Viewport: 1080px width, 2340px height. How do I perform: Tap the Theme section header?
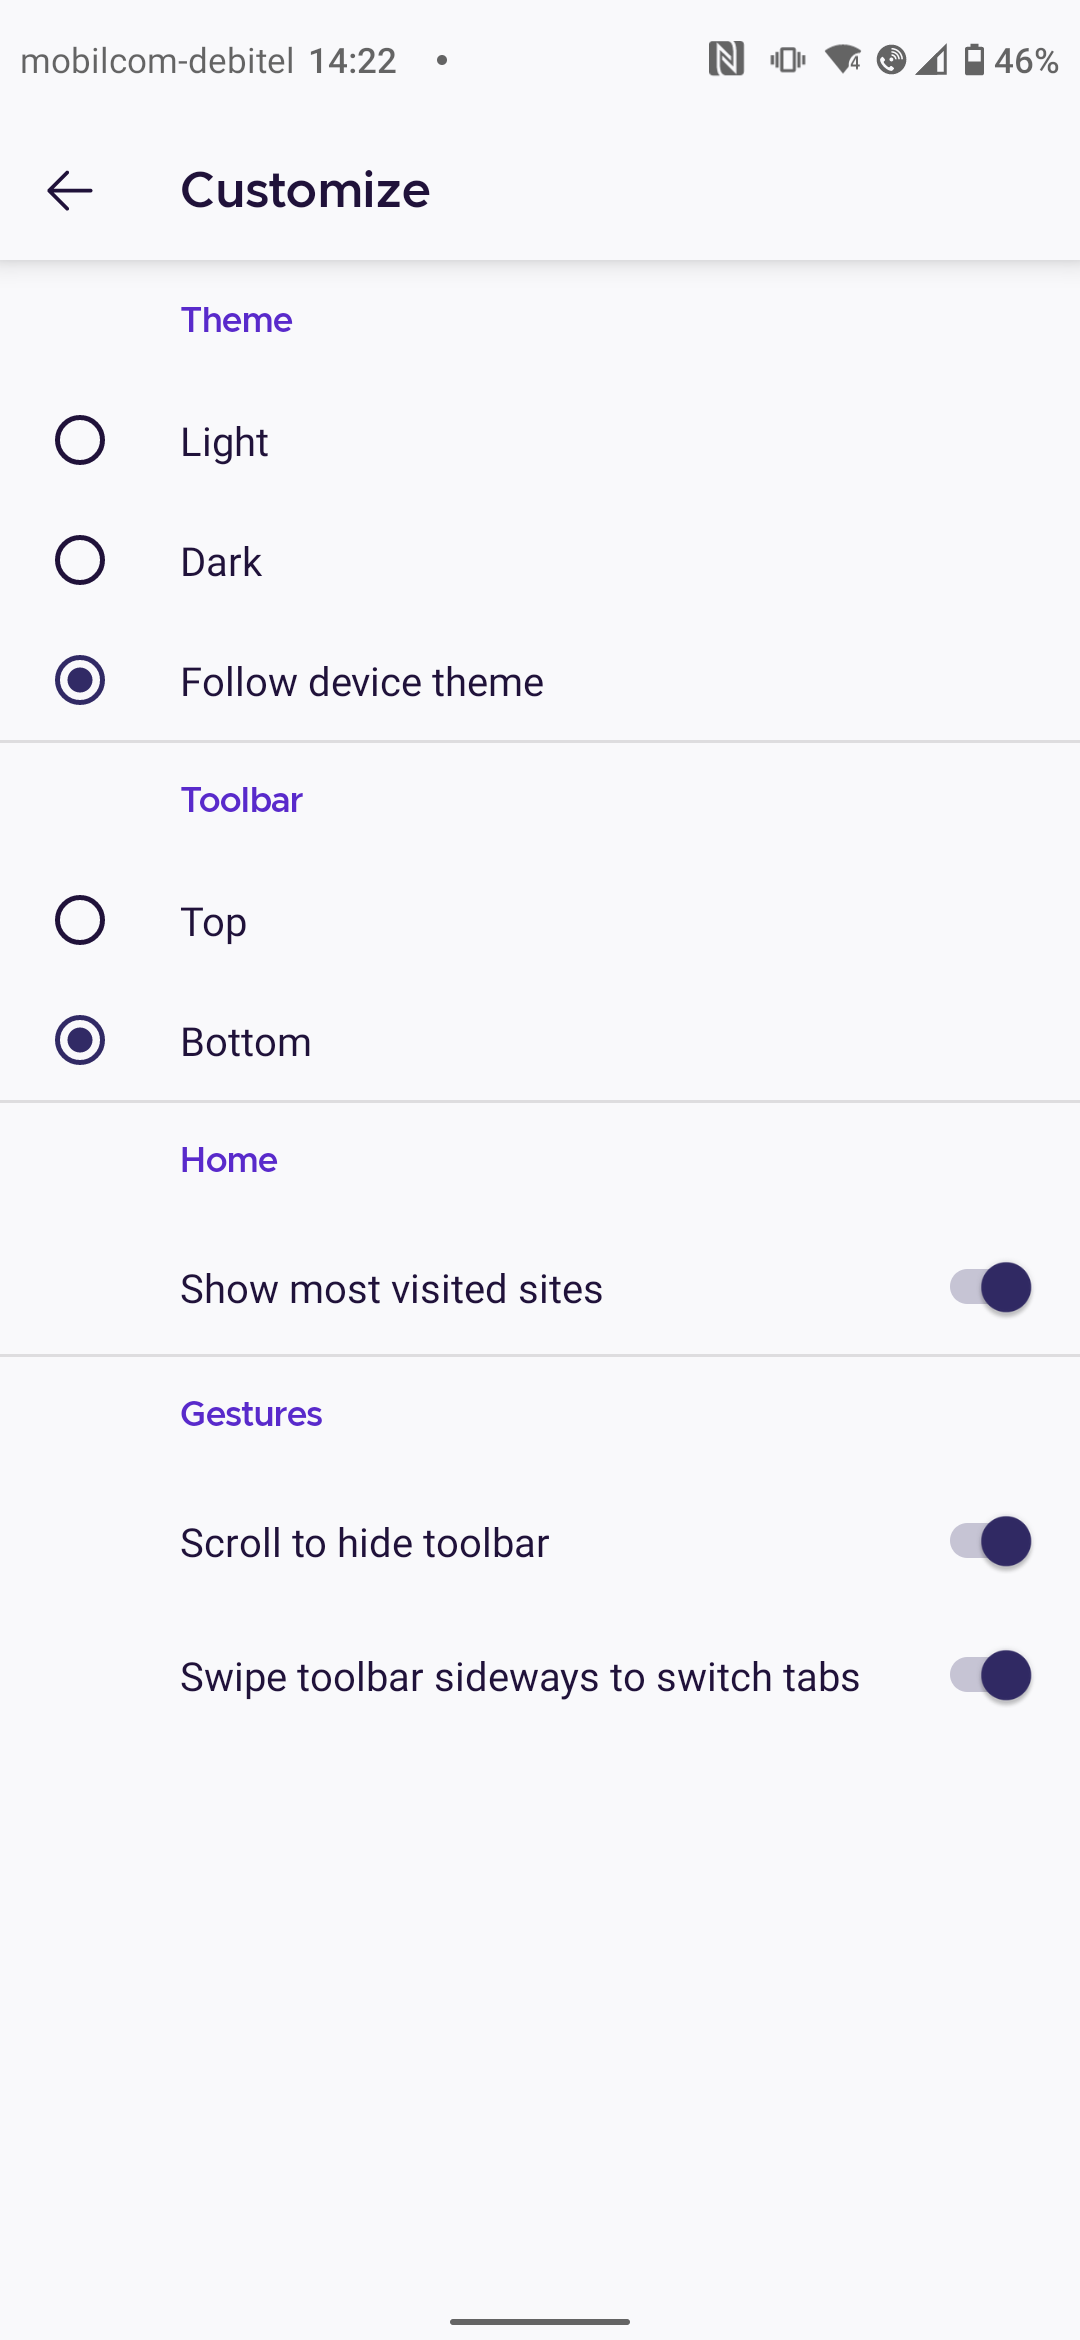(236, 320)
